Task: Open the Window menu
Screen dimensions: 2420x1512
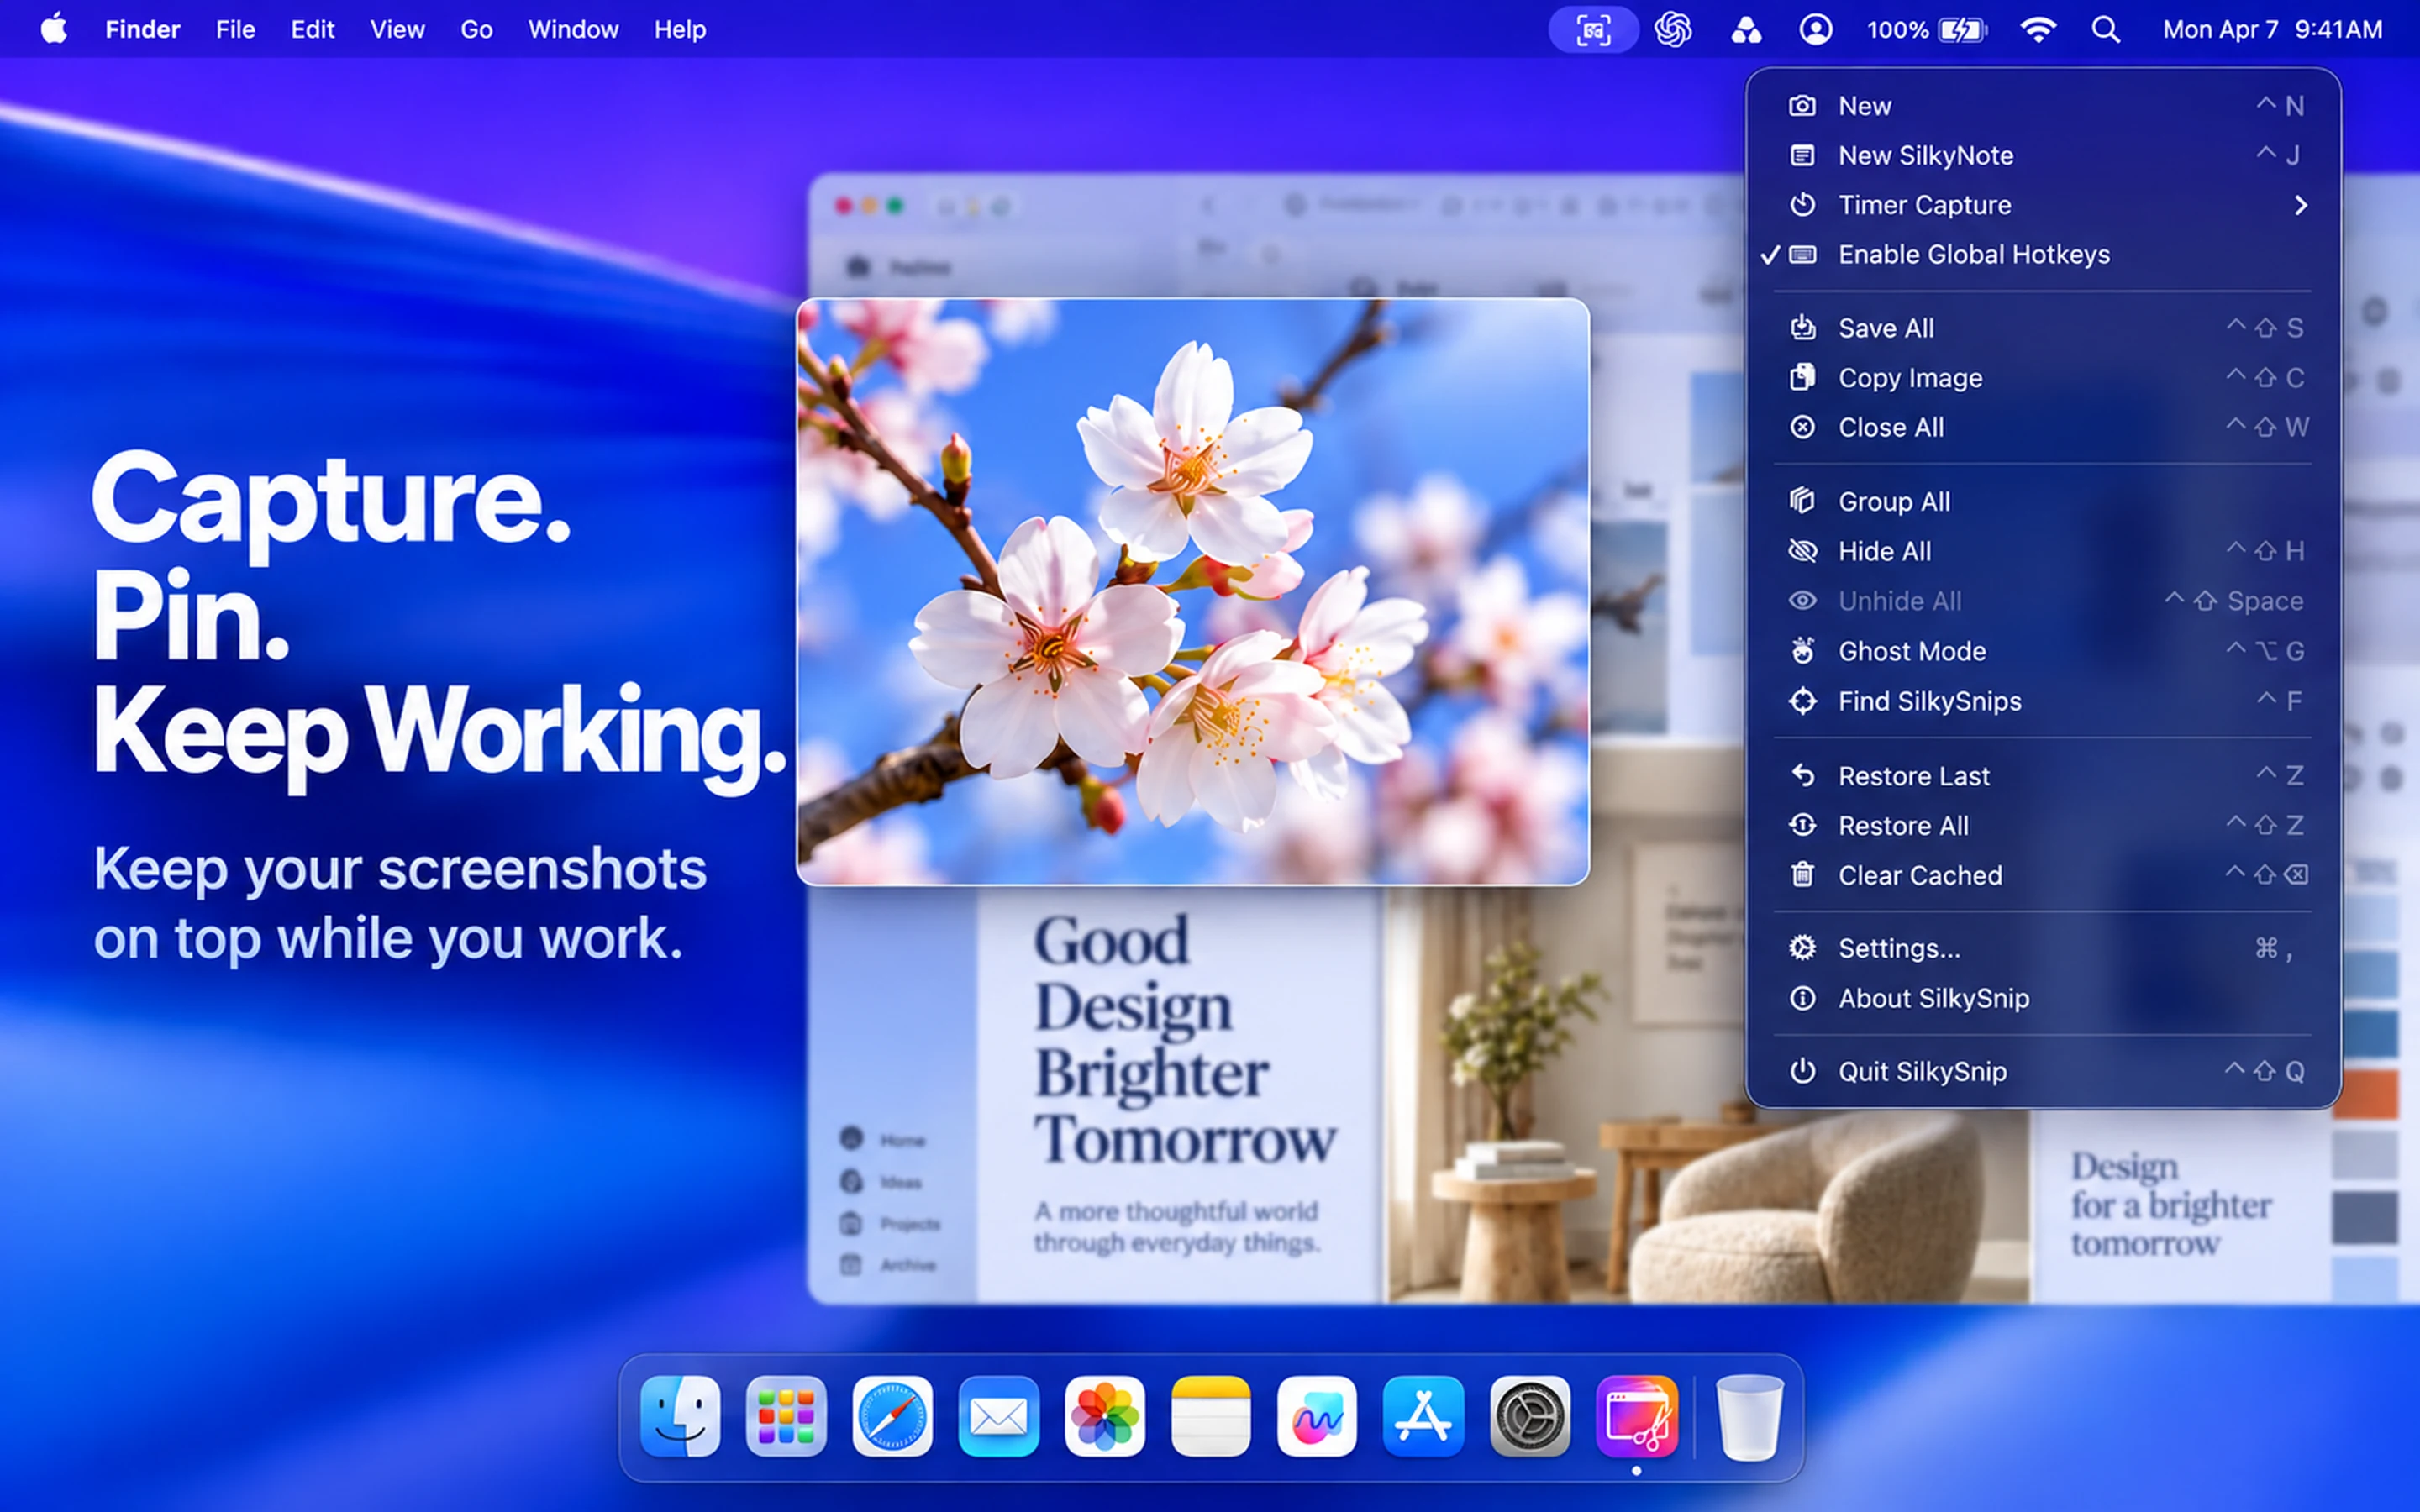Action: tap(573, 30)
